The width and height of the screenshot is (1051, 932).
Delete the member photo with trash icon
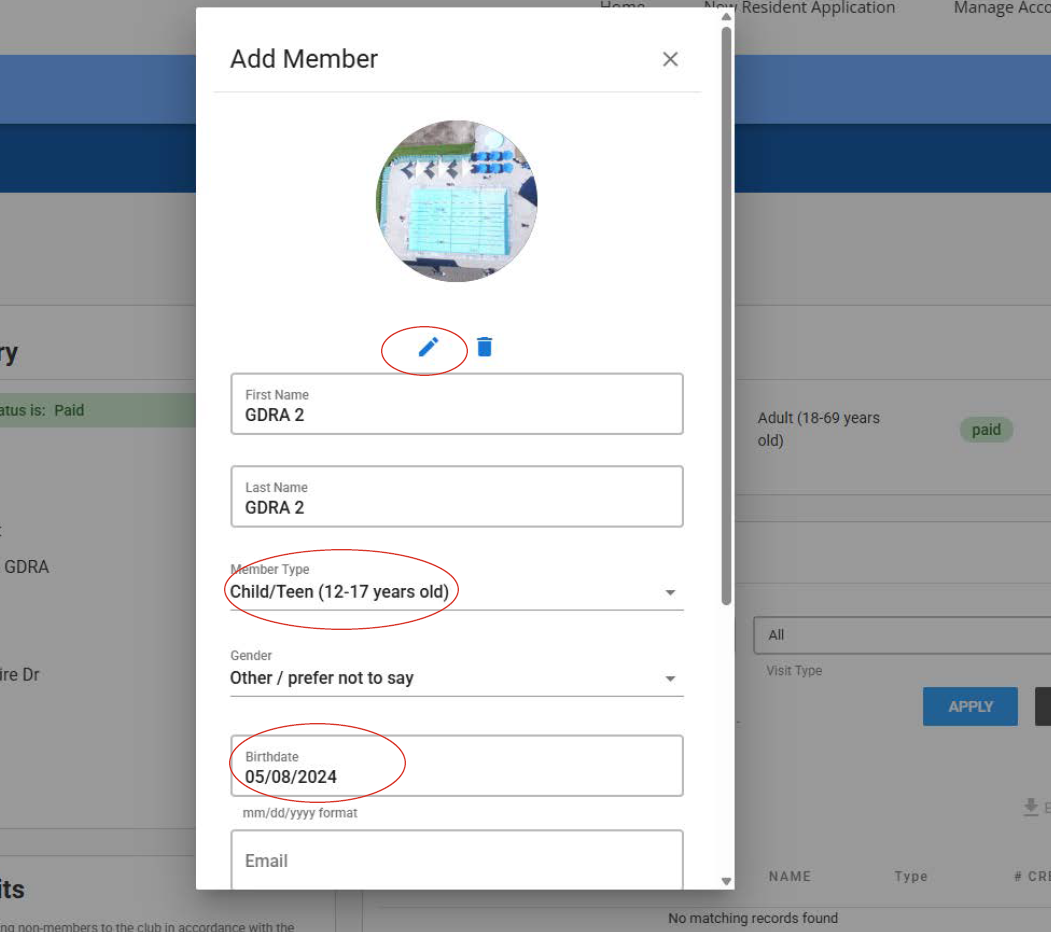click(x=485, y=347)
